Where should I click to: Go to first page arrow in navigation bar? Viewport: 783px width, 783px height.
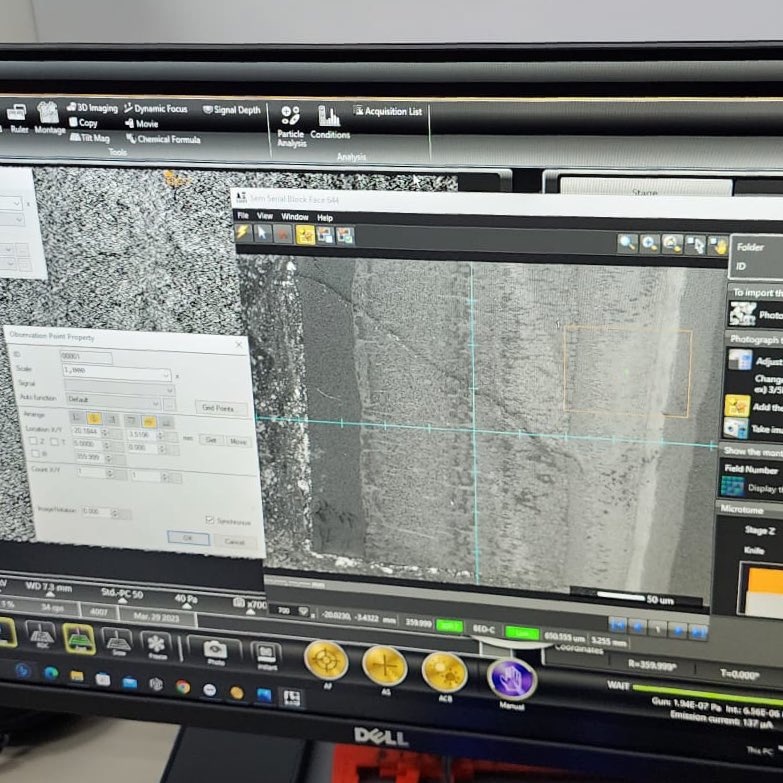[618, 625]
